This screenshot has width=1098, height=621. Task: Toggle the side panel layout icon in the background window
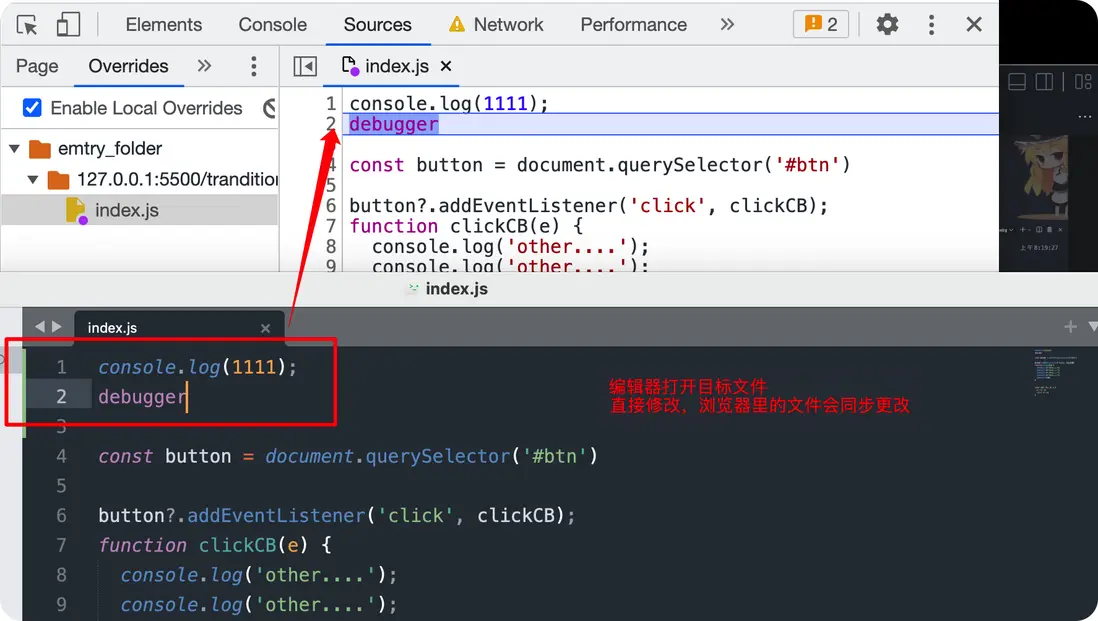pyautogui.click(x=1044, y=82)
